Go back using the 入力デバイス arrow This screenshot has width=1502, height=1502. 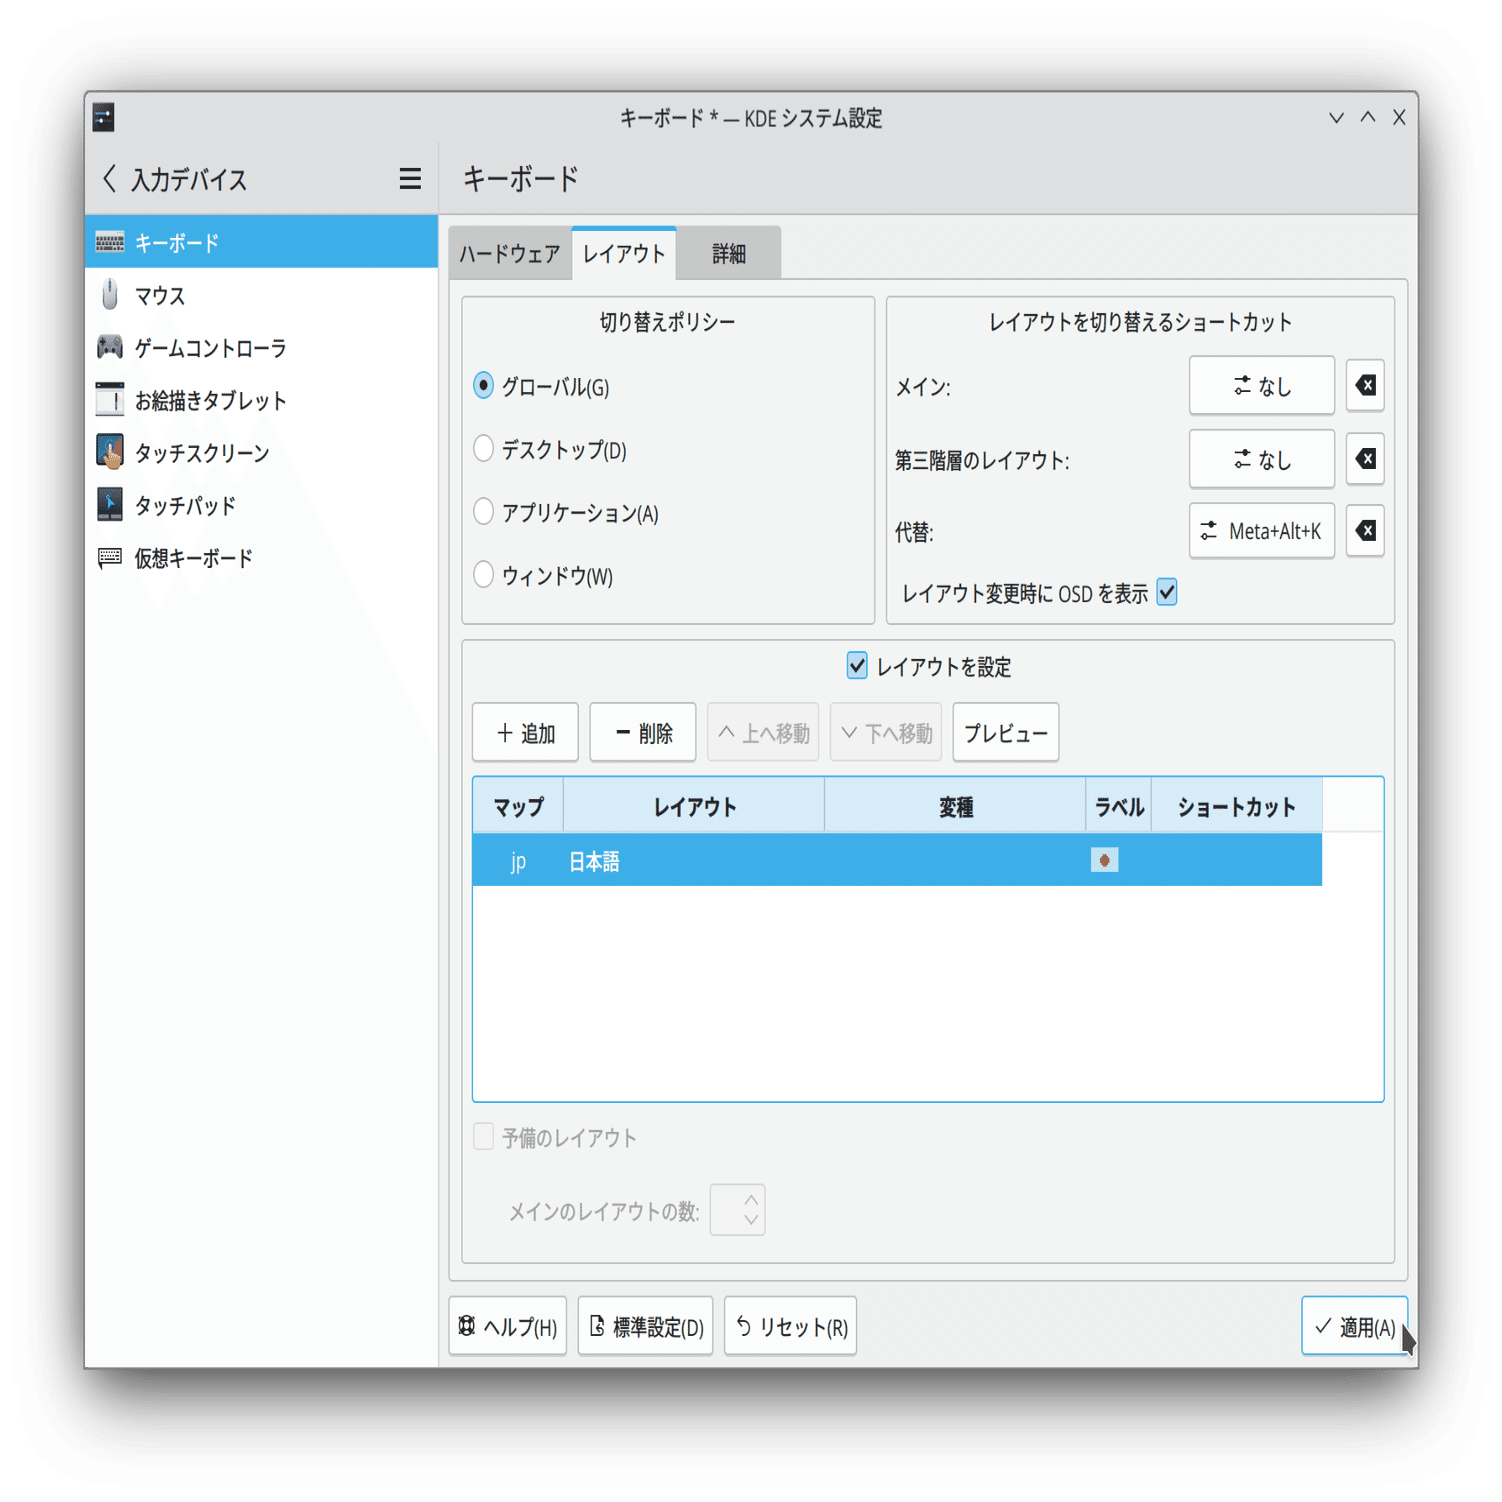(x=109, y=177)
